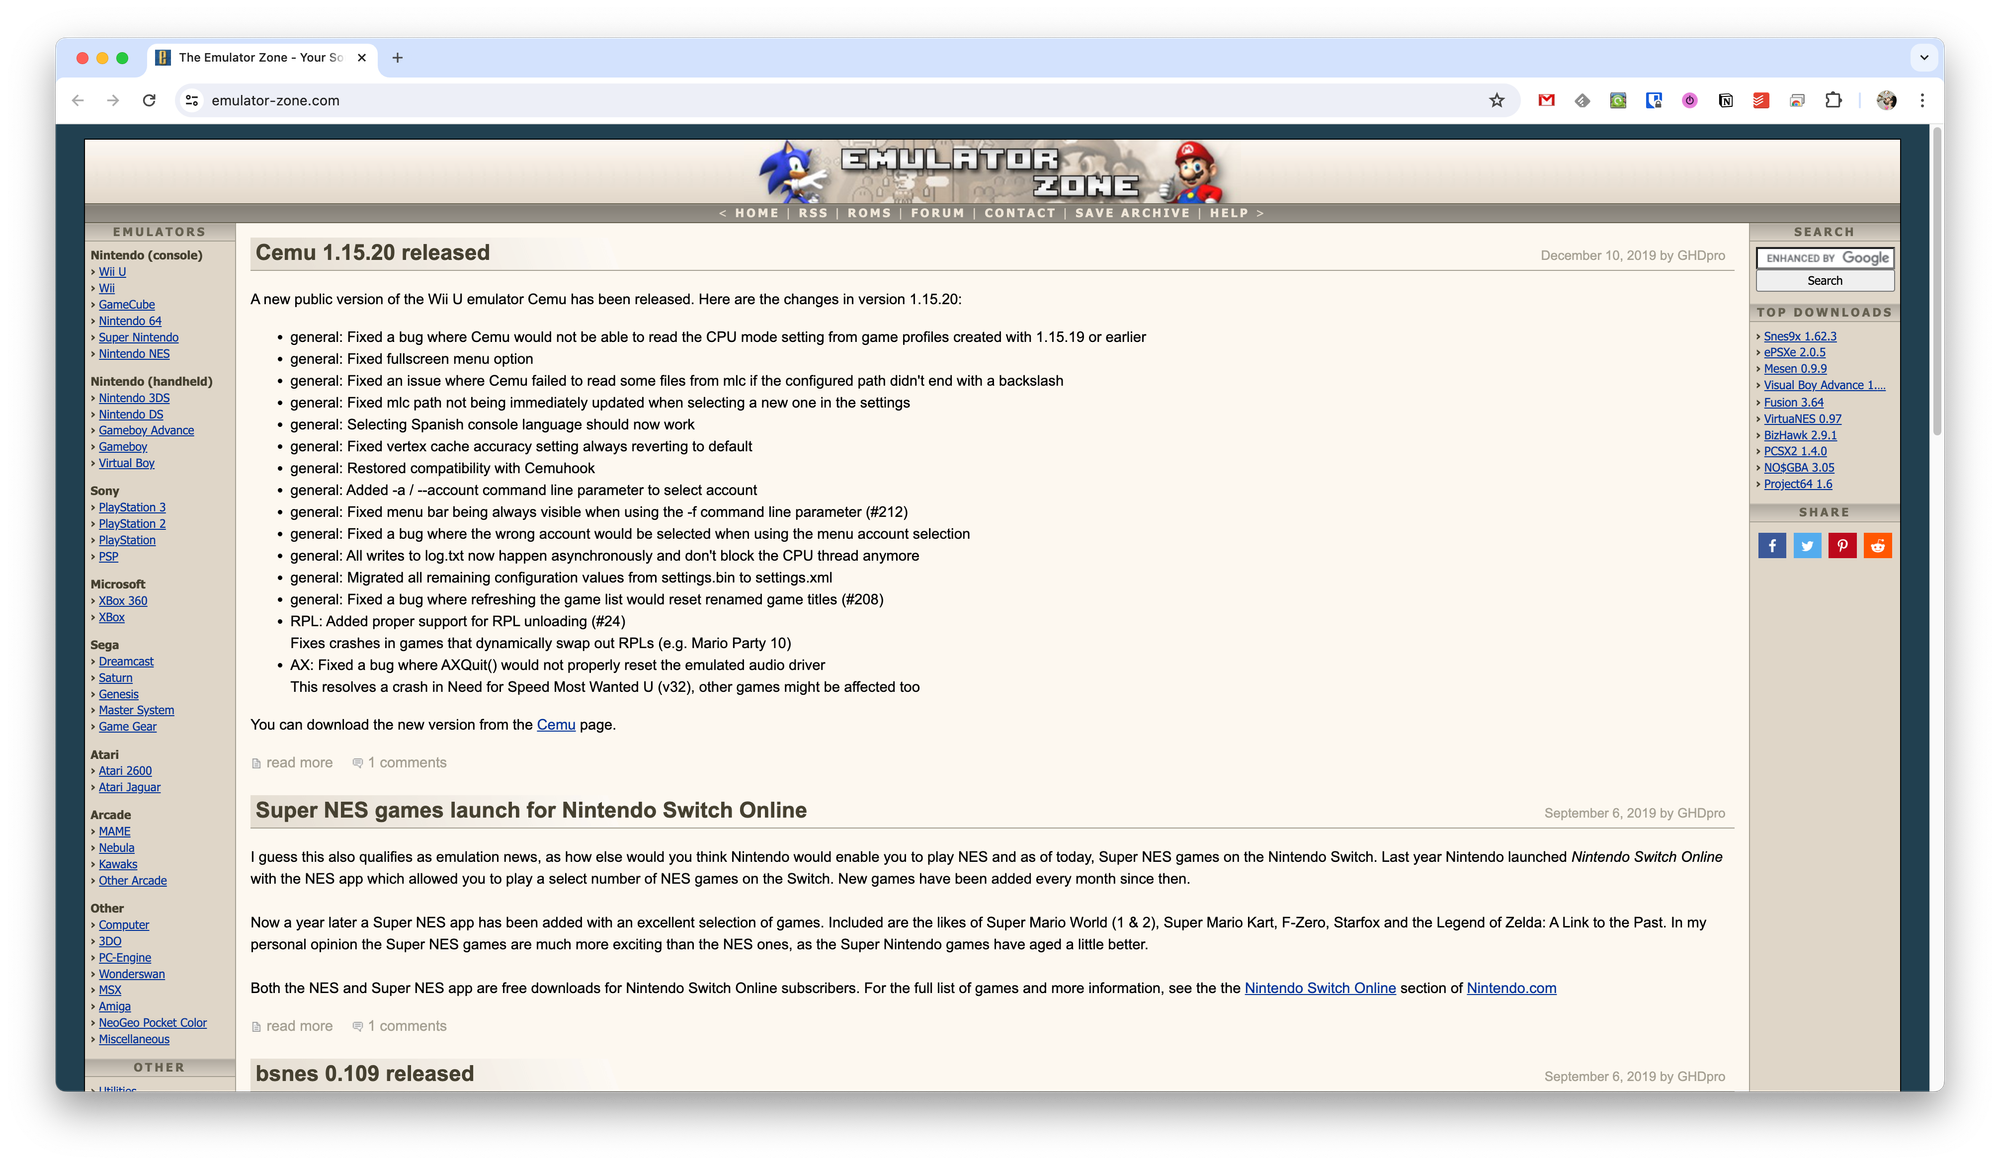
Task: Open the Todoist extension icon
Action: click(1761, 100)
